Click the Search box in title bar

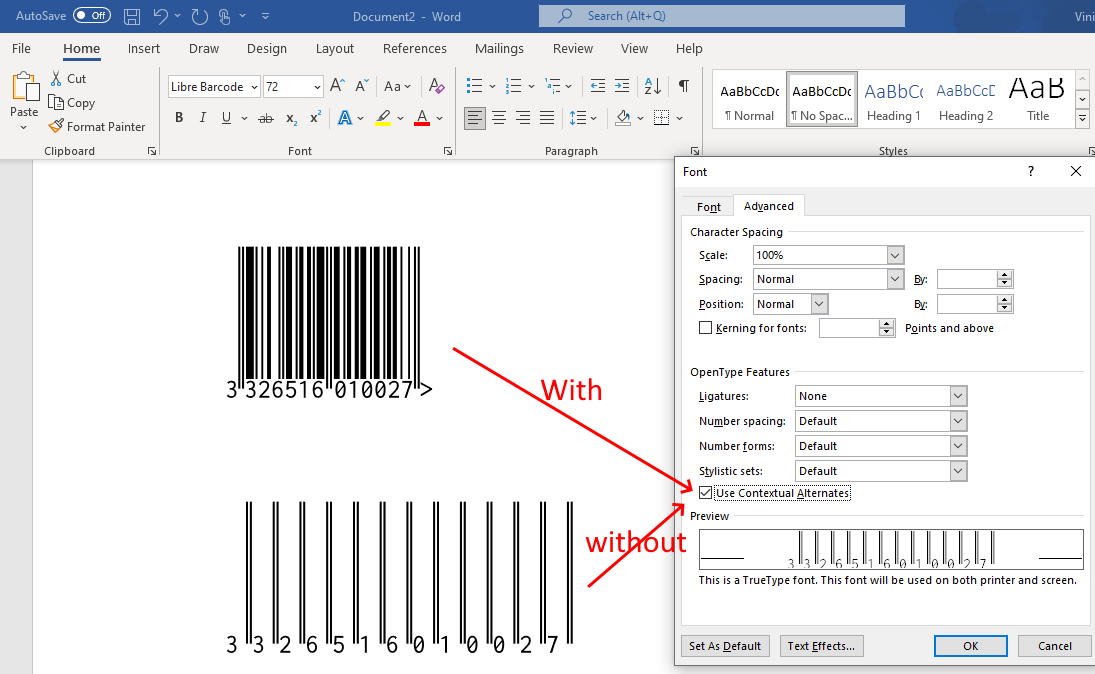[721, 16]
